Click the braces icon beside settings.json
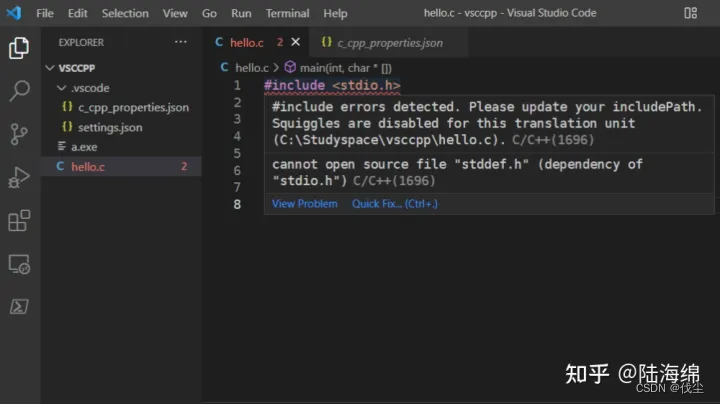720x404 pixels. (x=67, y=127)
